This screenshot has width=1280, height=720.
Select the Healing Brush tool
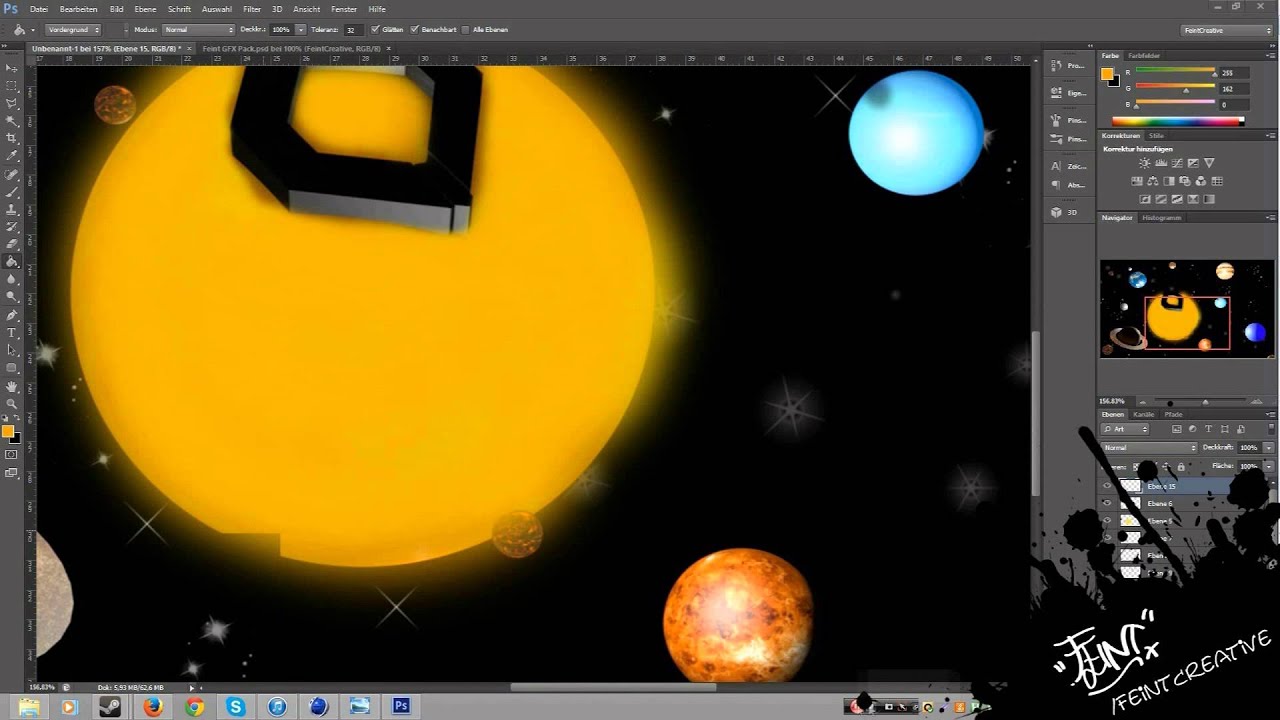pos(12,174)
